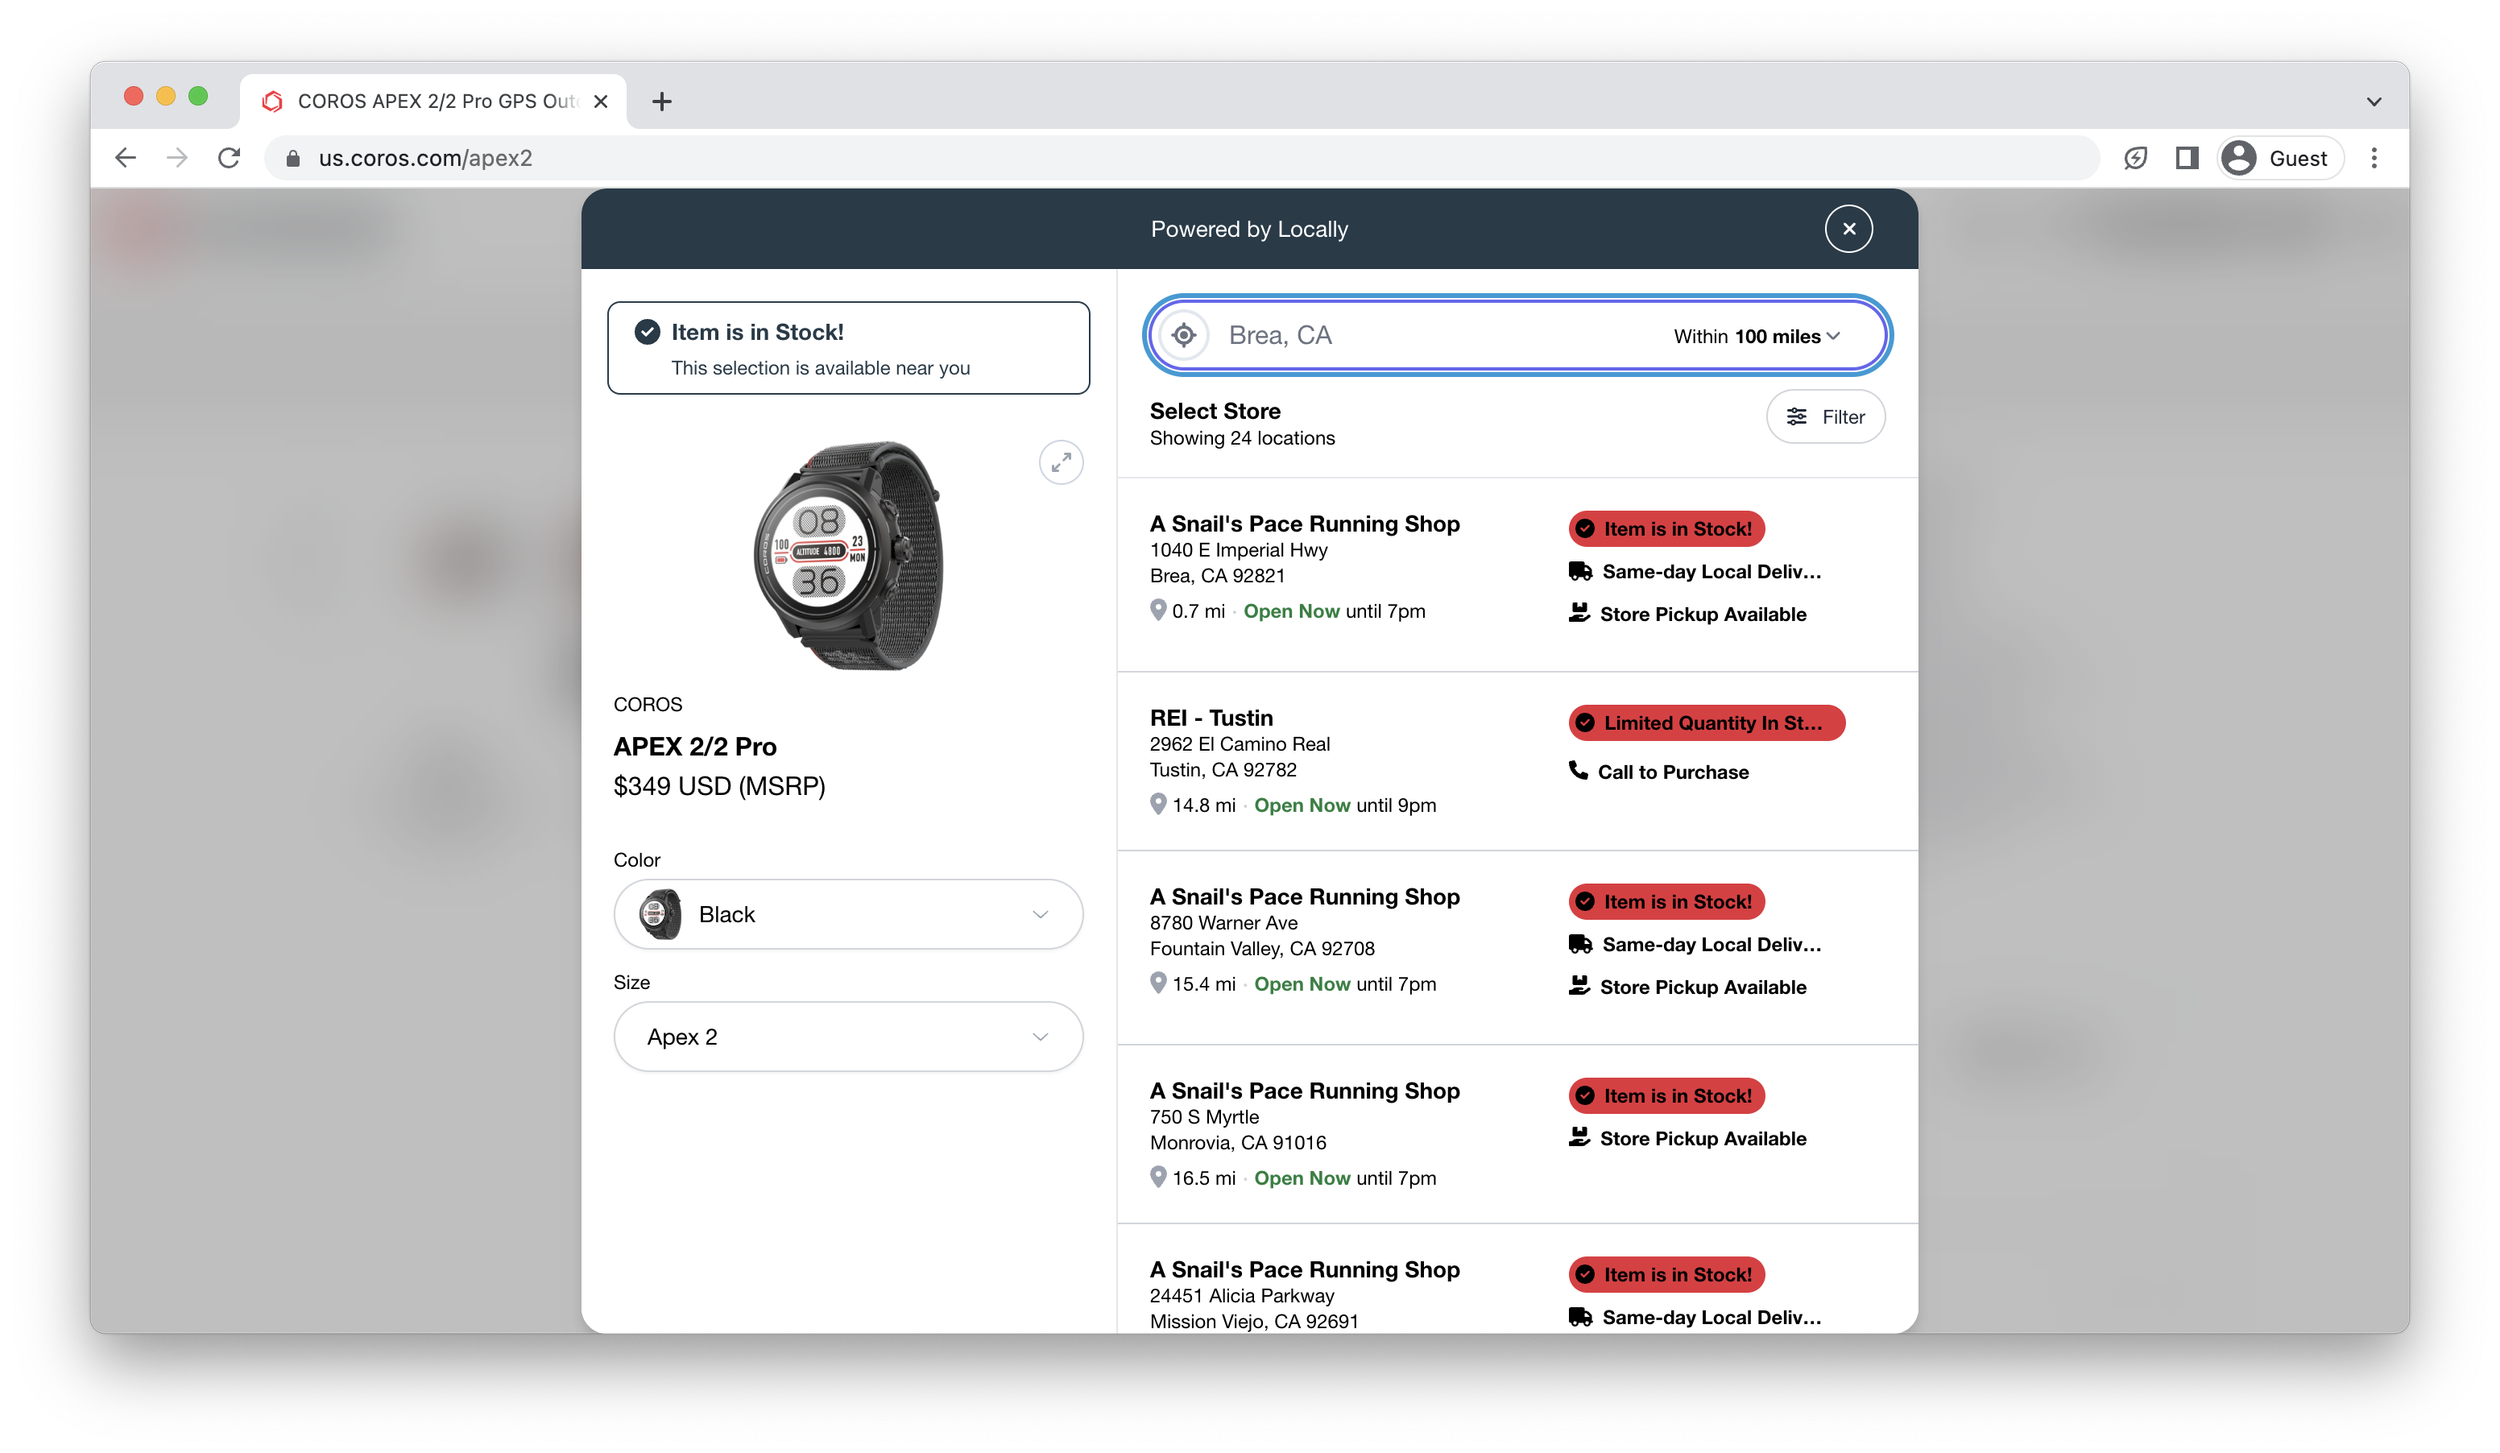Open the Chrome three-dot menu
The height and width of the screenshot is (1453, 2500).
pyautogui.click(x=2374, y=158)
